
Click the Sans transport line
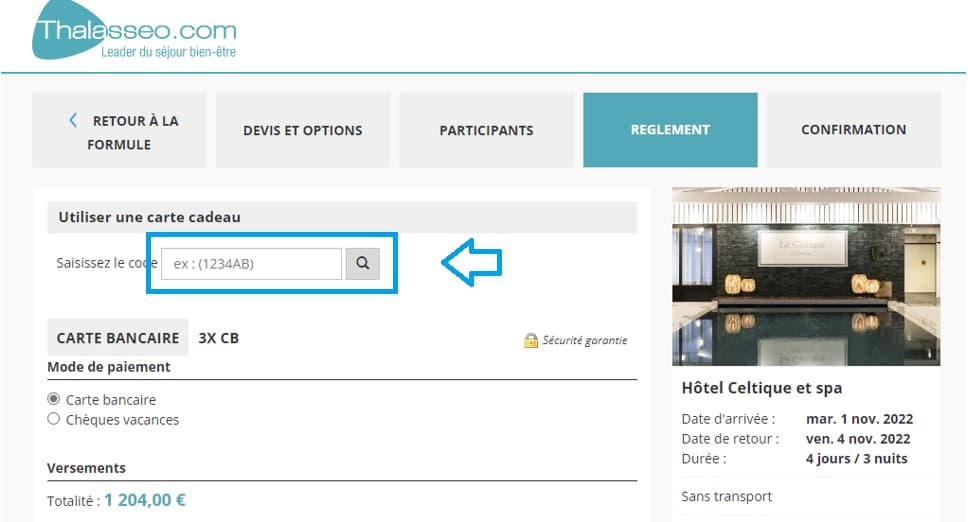pyautogui.click(x=726, y=496)
